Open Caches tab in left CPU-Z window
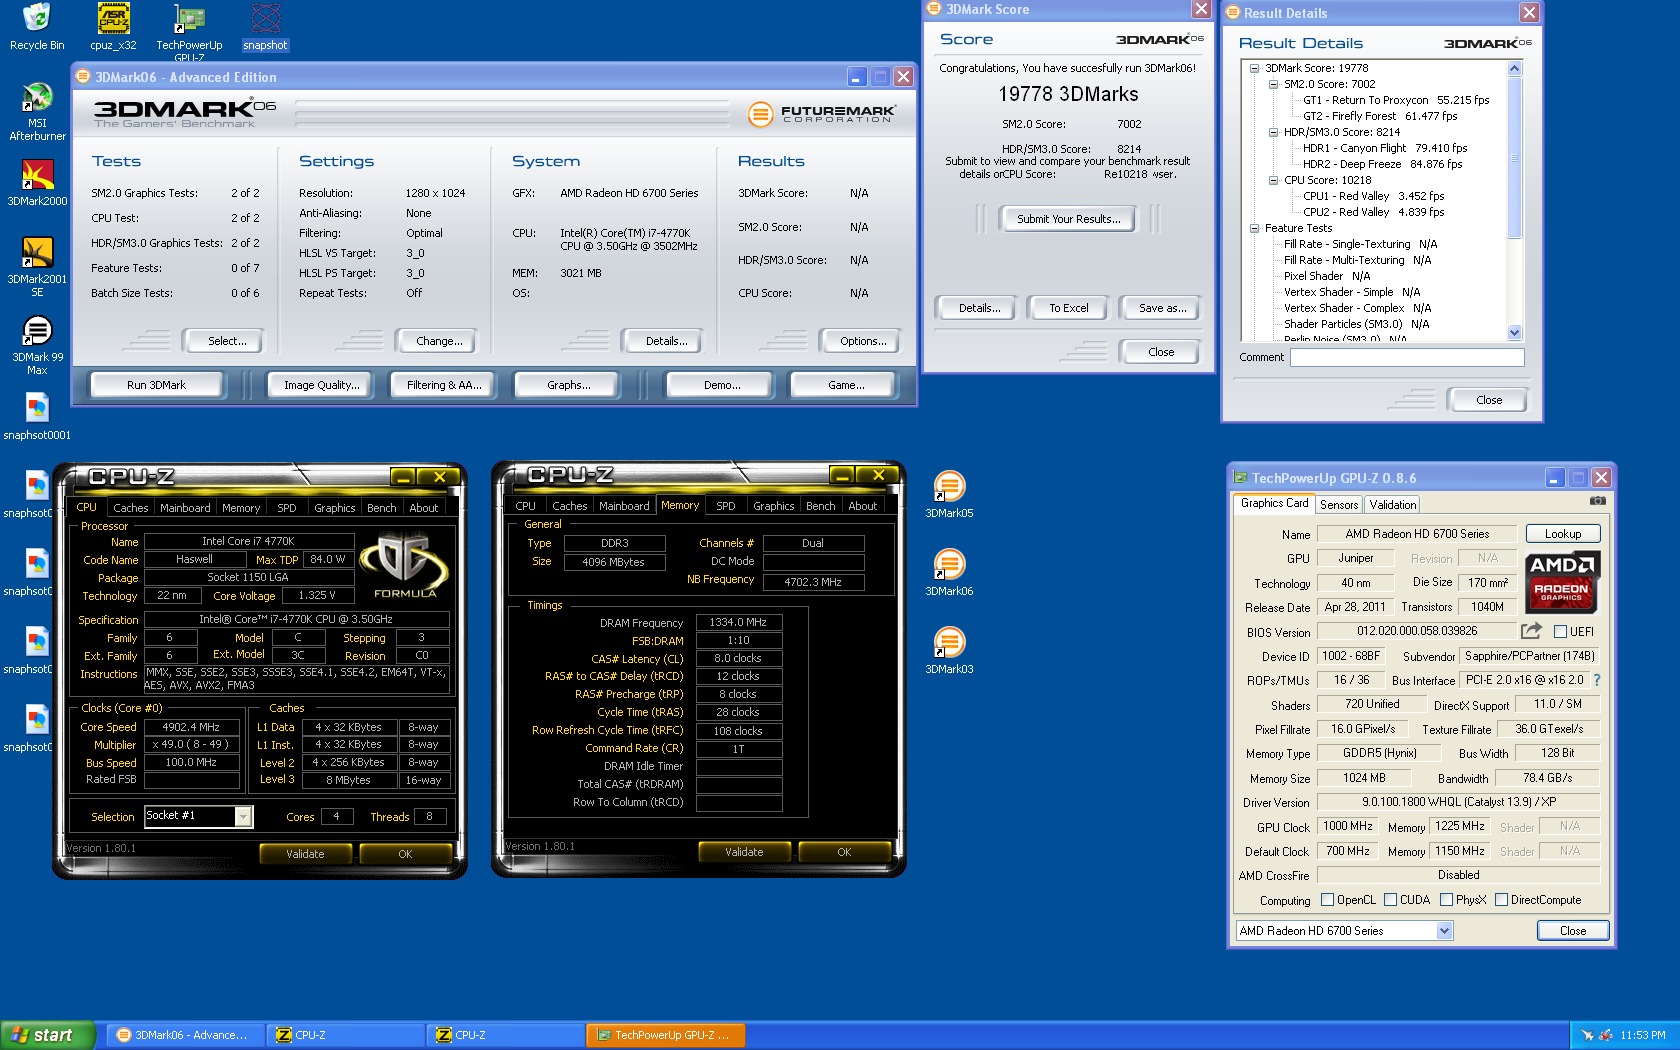1680x1050 pixels. (131, 508)
